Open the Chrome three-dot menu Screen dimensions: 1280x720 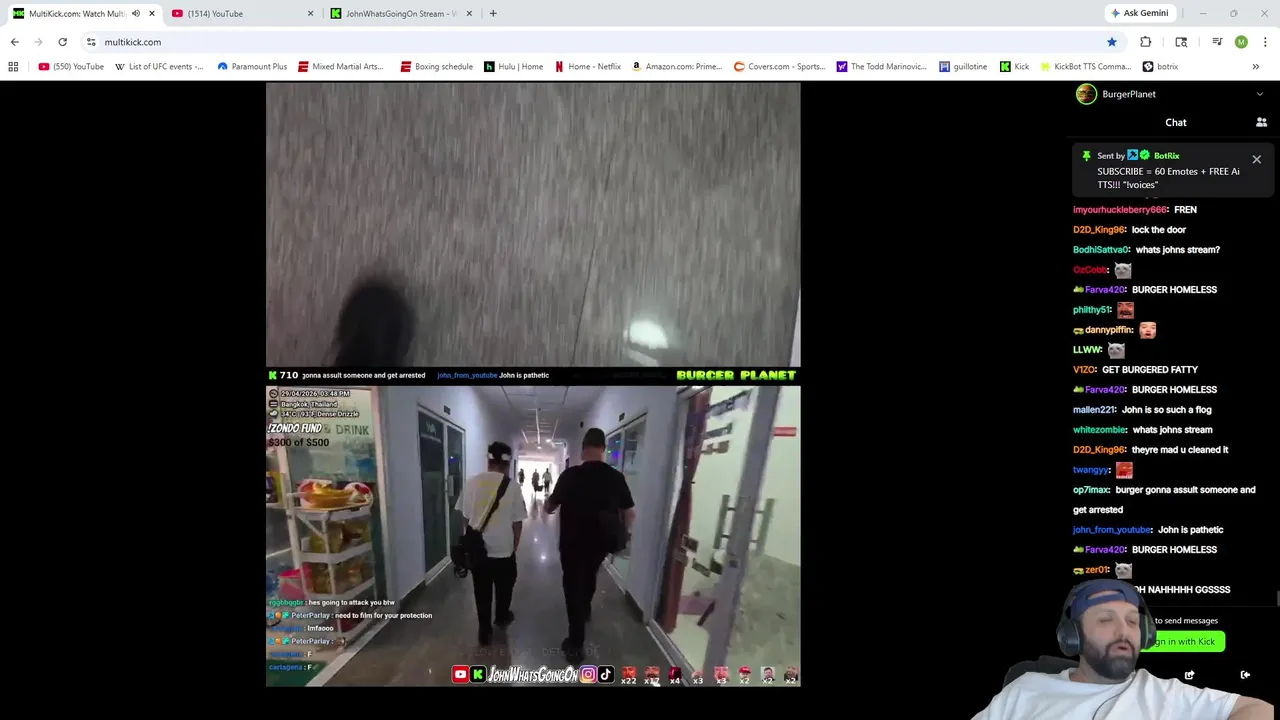1265,42
